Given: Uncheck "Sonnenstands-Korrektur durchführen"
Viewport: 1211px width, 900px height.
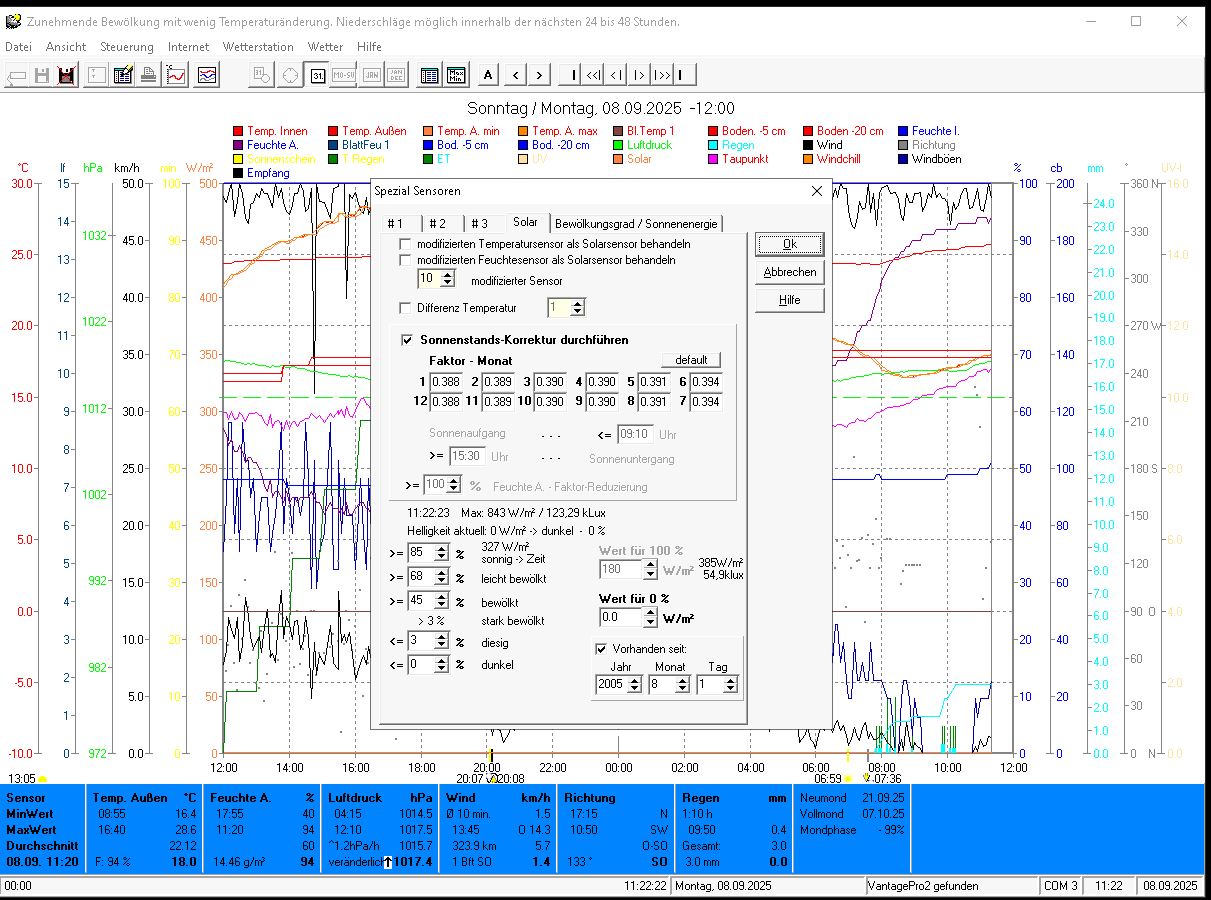Looking at the screenshot, I should [407, 340].
